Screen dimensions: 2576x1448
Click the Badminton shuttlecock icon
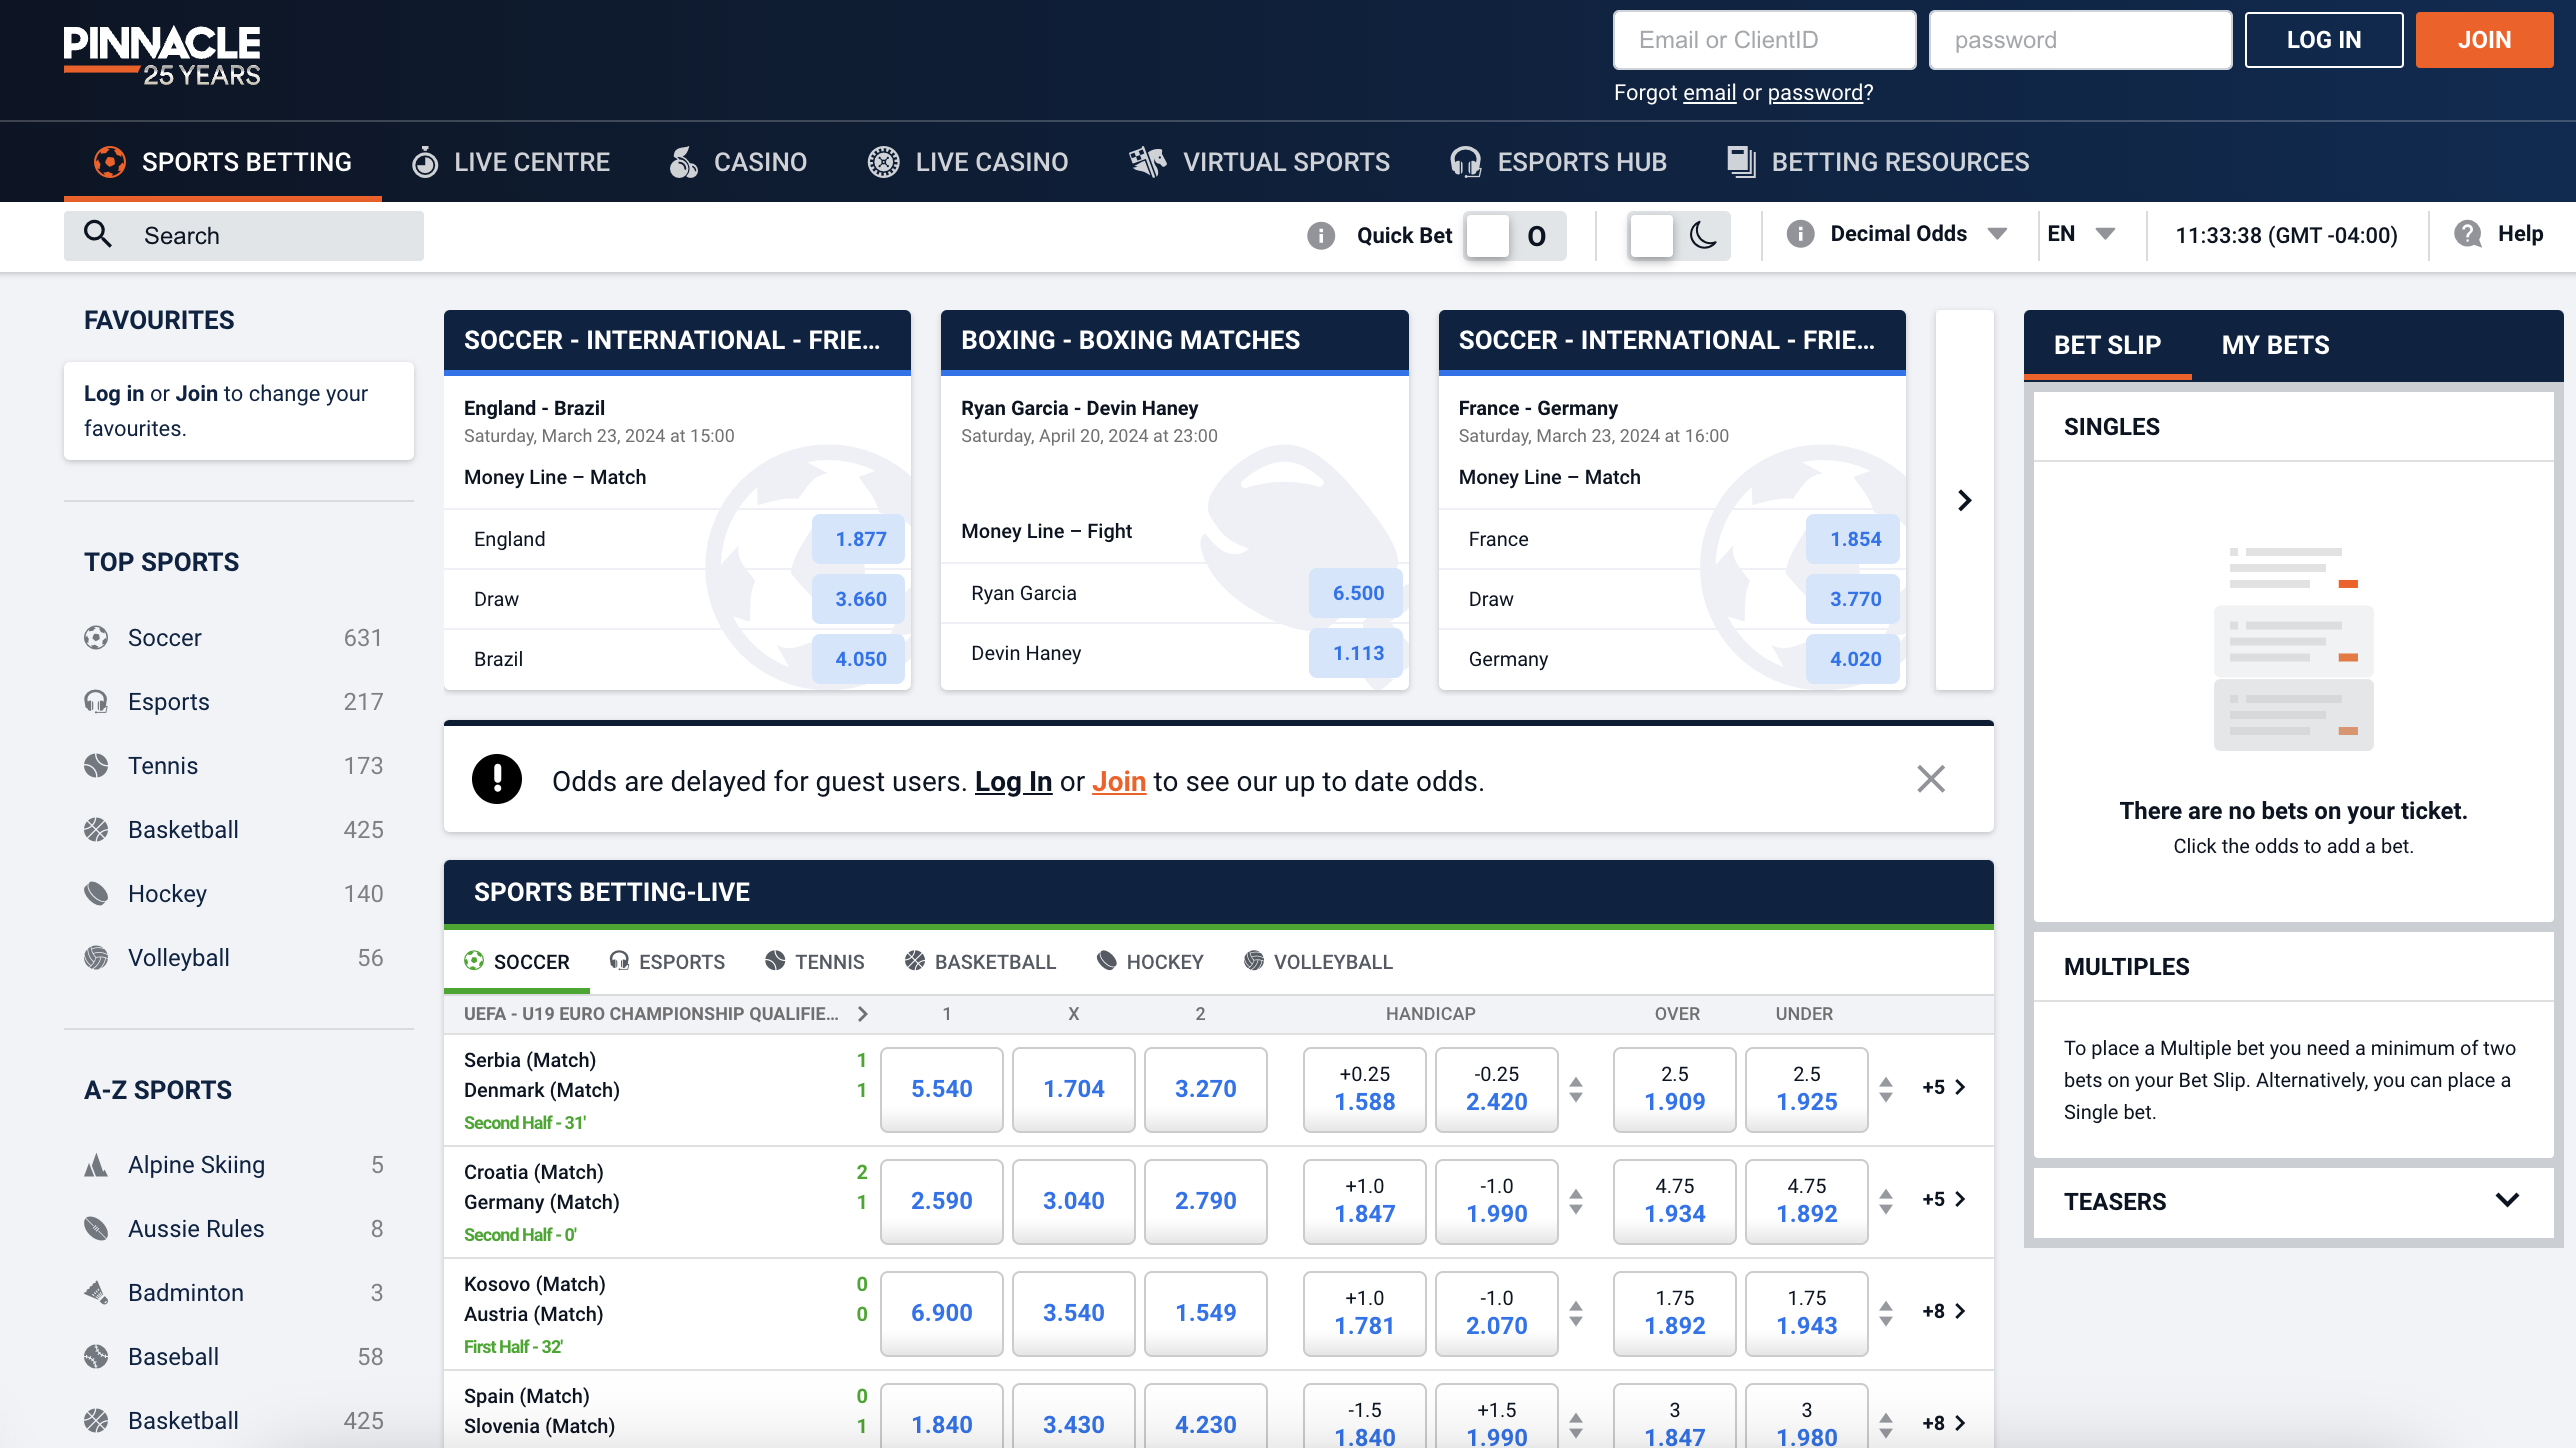(96, 1293)
